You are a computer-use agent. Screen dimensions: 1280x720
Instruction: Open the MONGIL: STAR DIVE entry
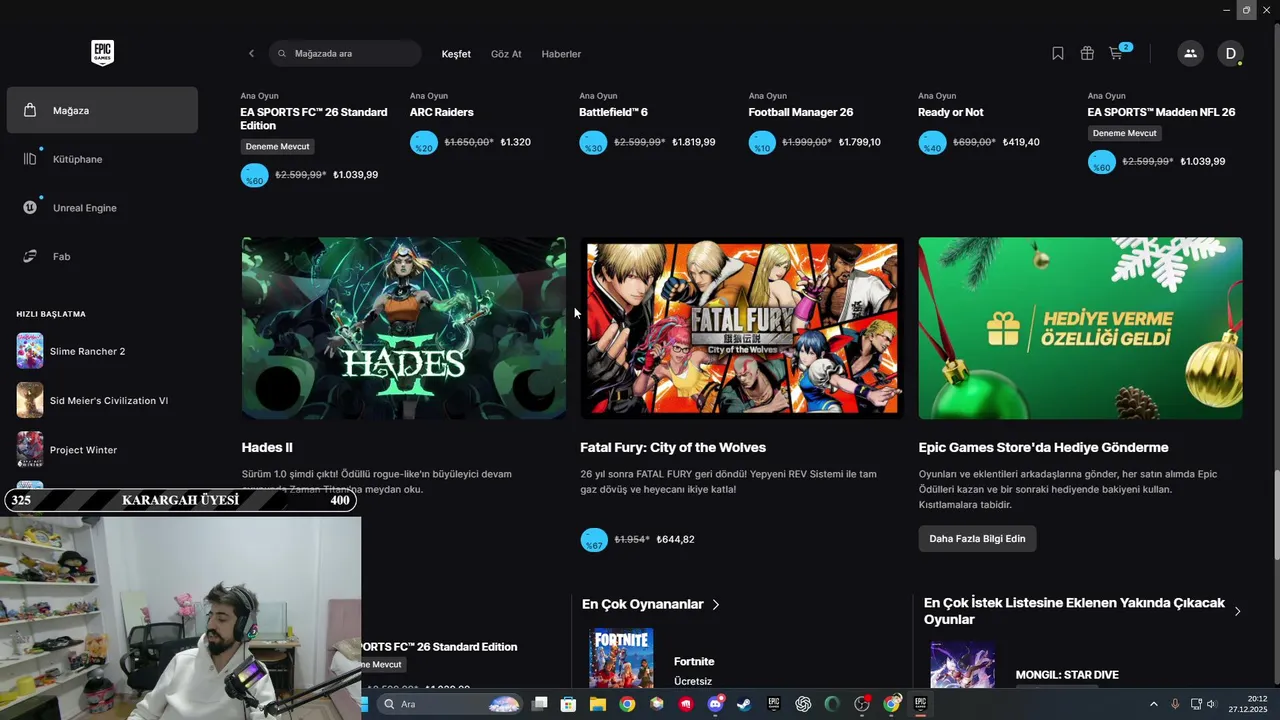[x=1067, y=675]
